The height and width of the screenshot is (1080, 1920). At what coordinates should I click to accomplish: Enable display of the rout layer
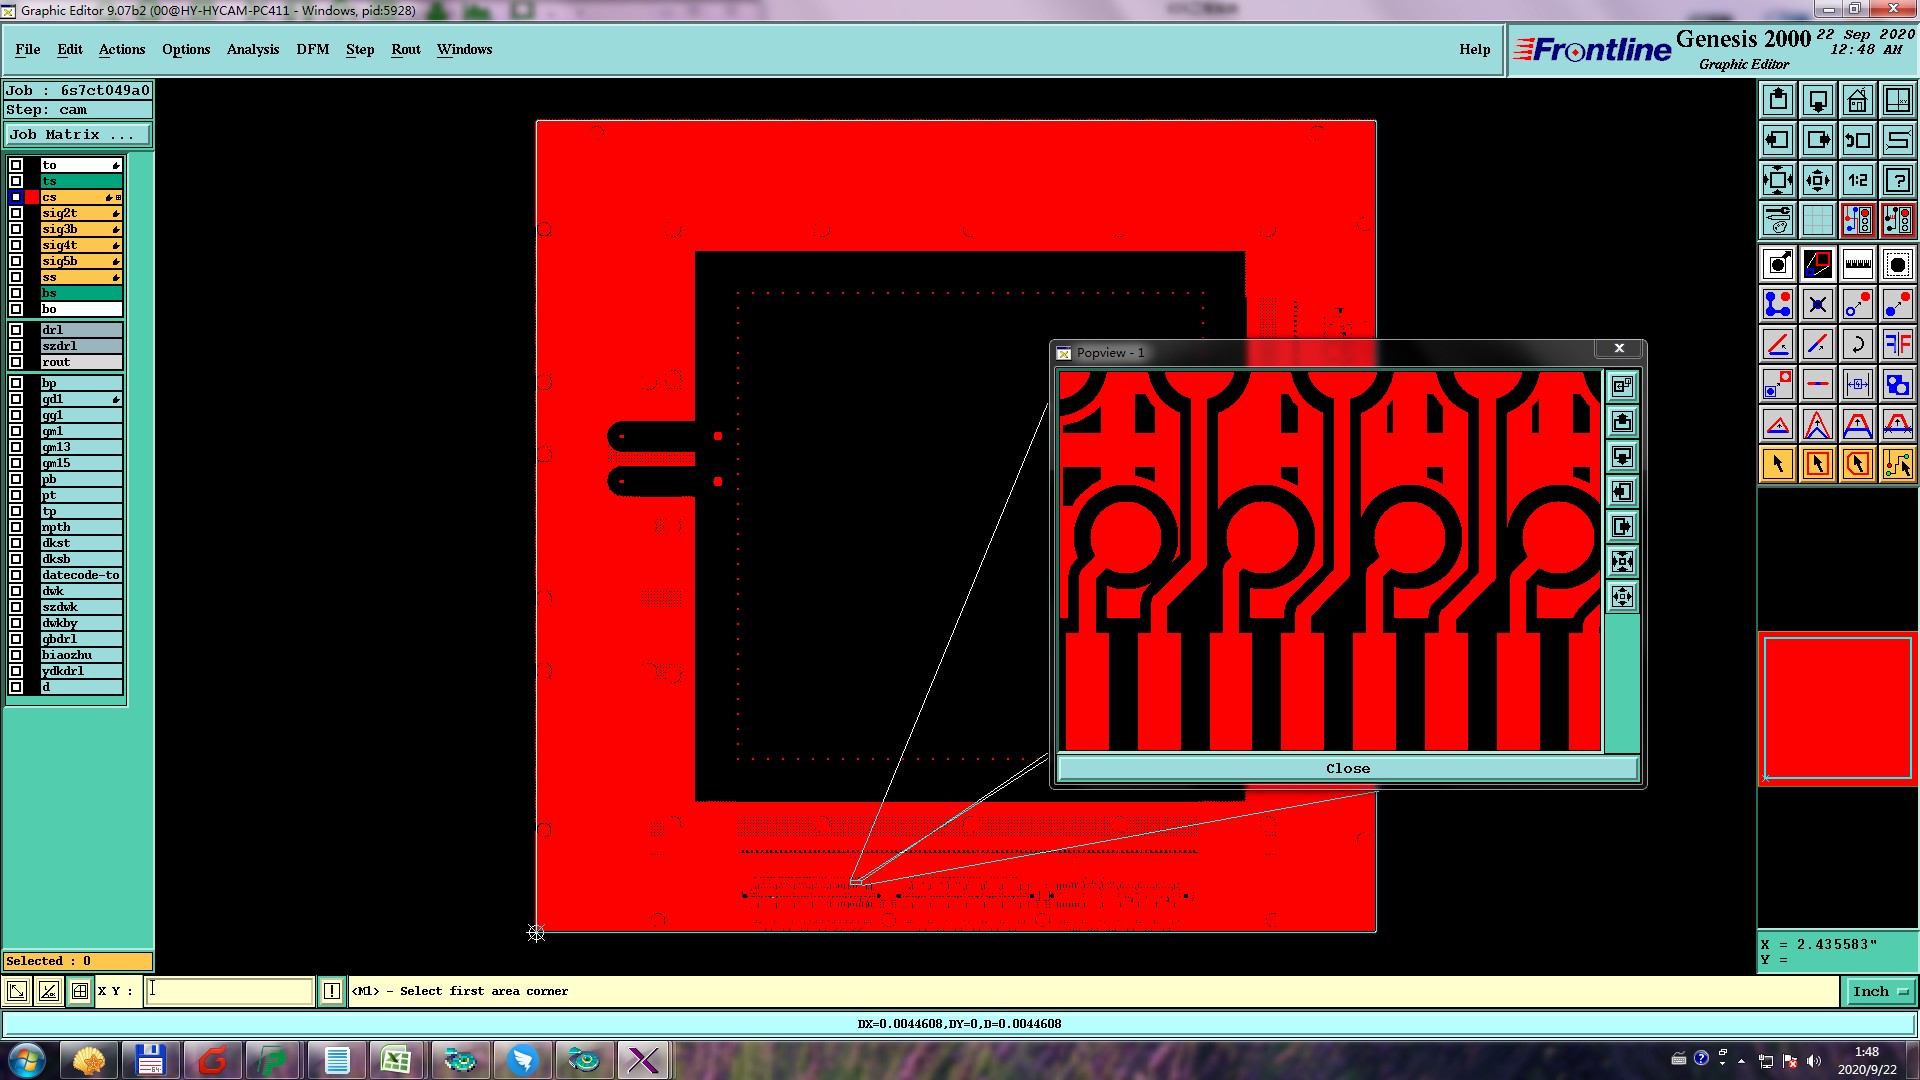[x=16, y=362]
